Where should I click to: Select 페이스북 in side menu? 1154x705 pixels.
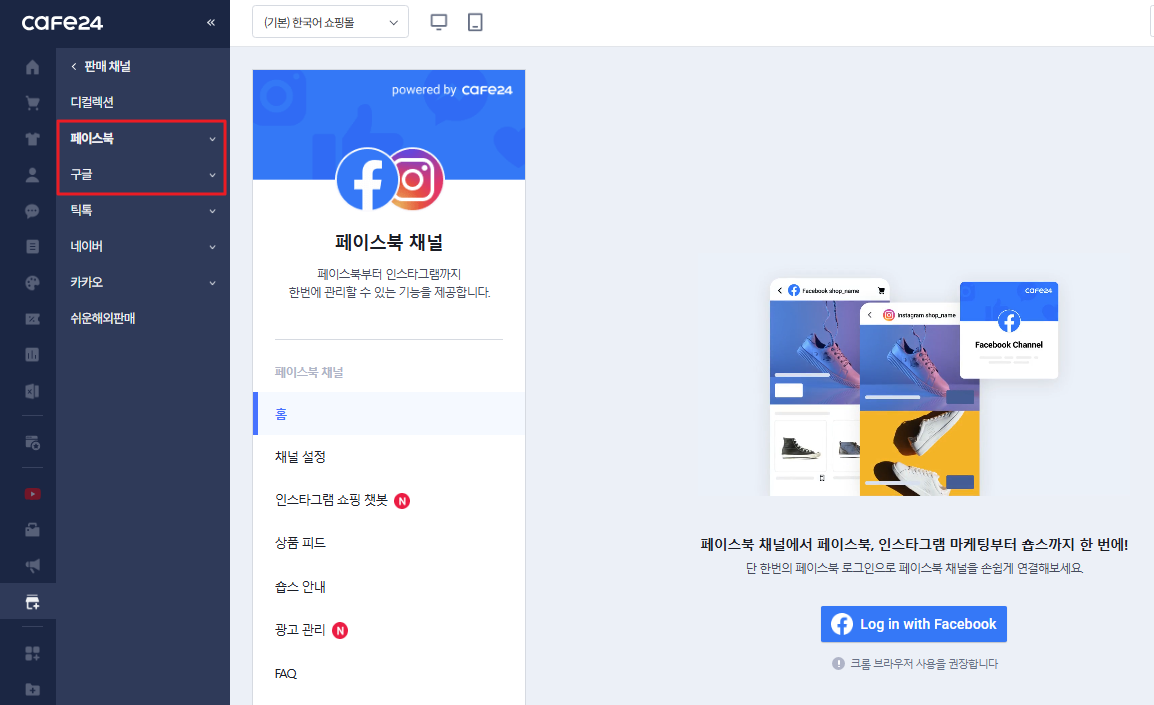click(x=92, y=138)
